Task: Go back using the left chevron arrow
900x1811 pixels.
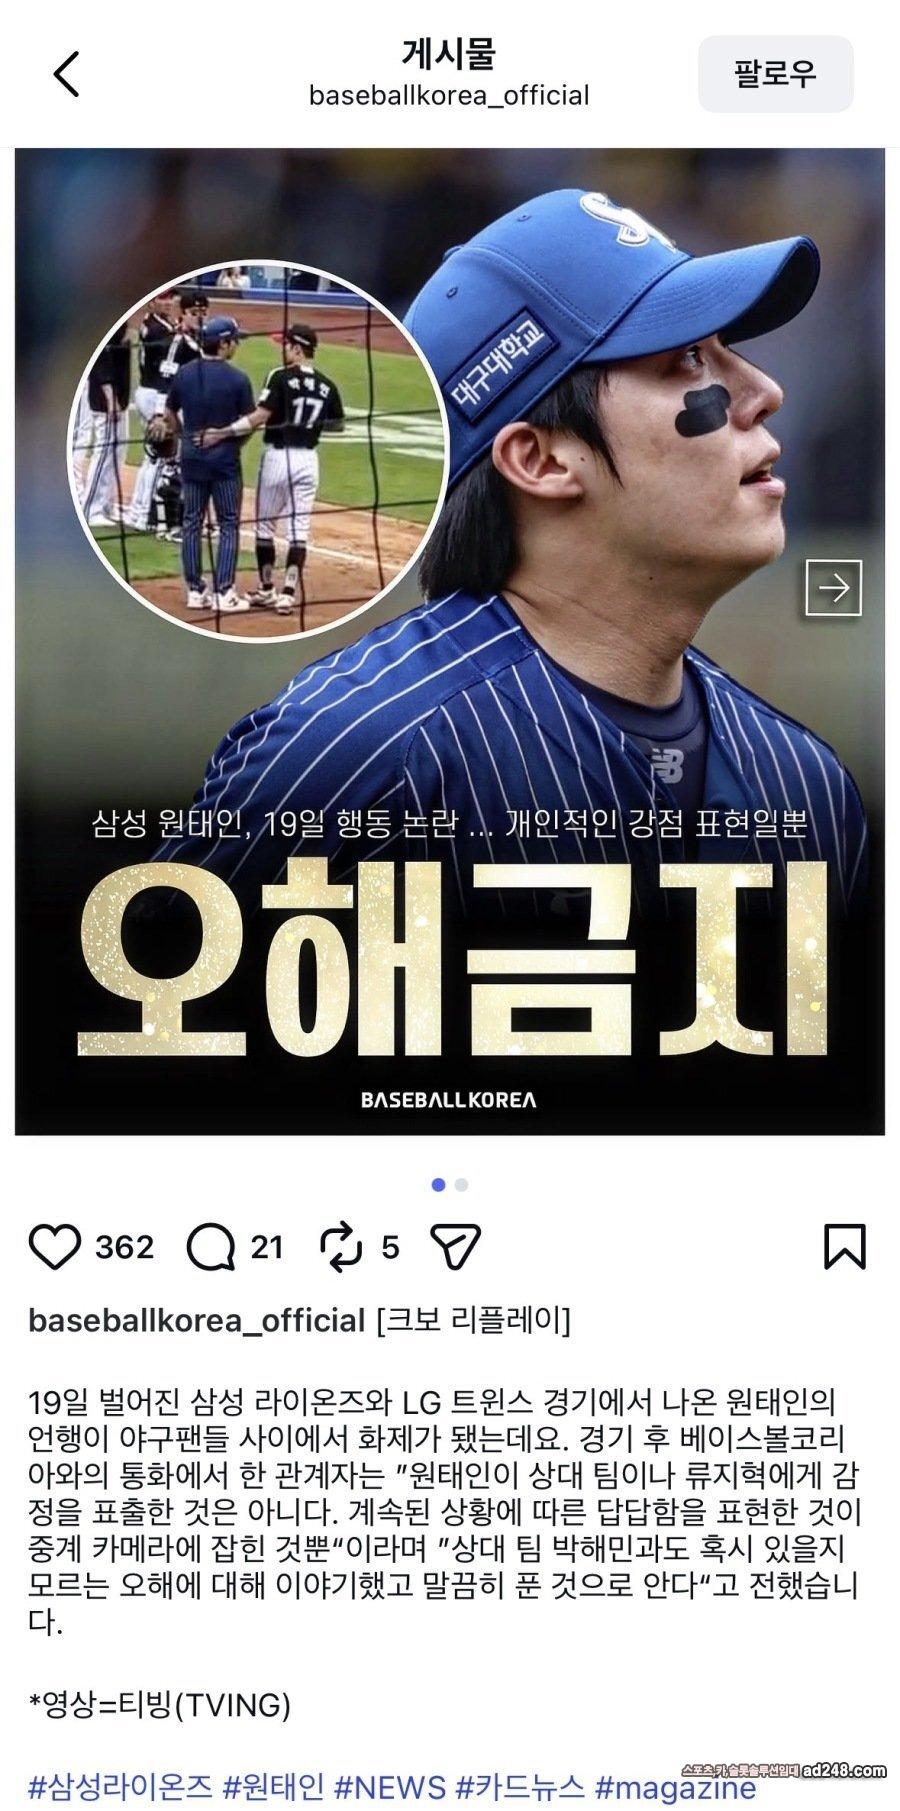Action: pyautogui.click(x=66, y=74)
